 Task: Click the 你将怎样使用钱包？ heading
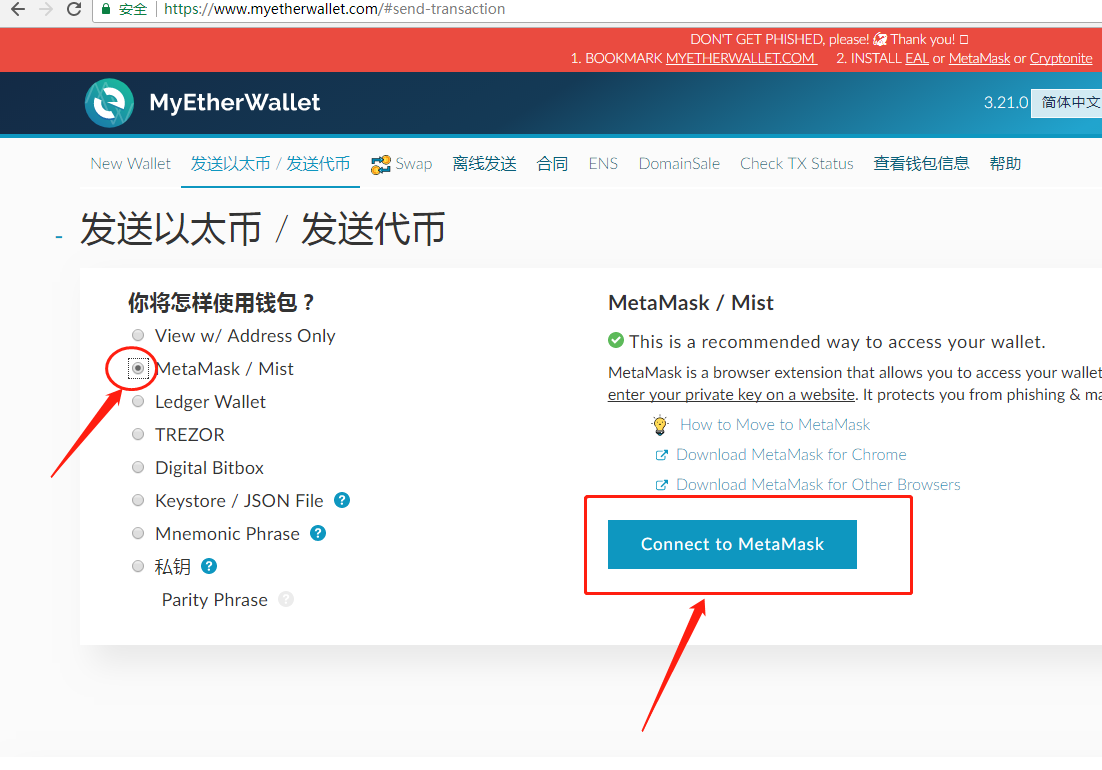pyautogui.click(x=221, y=303)
